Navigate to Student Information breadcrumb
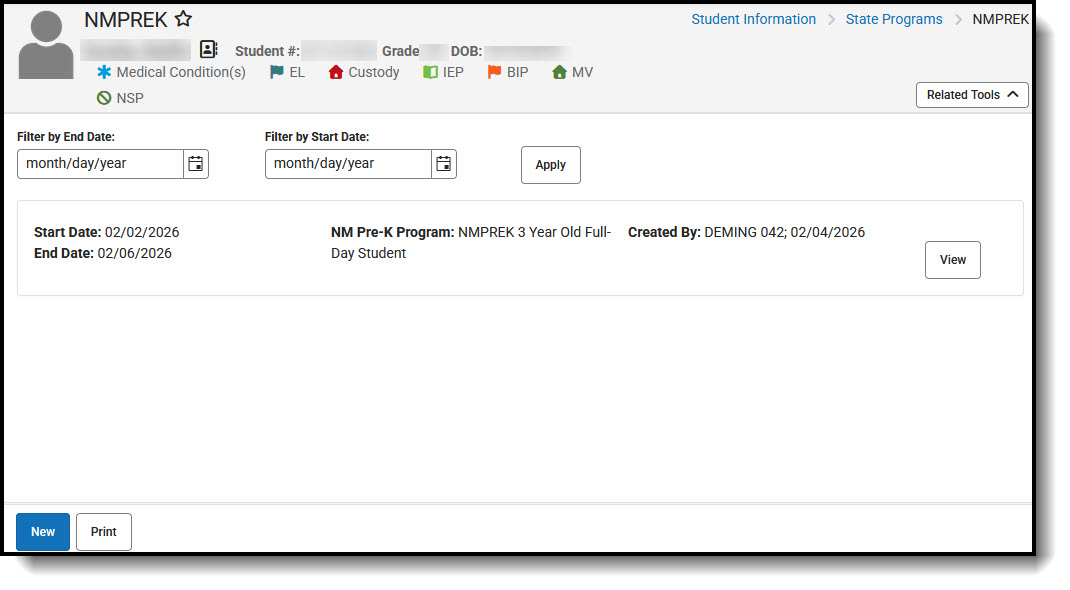Viewport: 1070px width, 590px height. 753,19
